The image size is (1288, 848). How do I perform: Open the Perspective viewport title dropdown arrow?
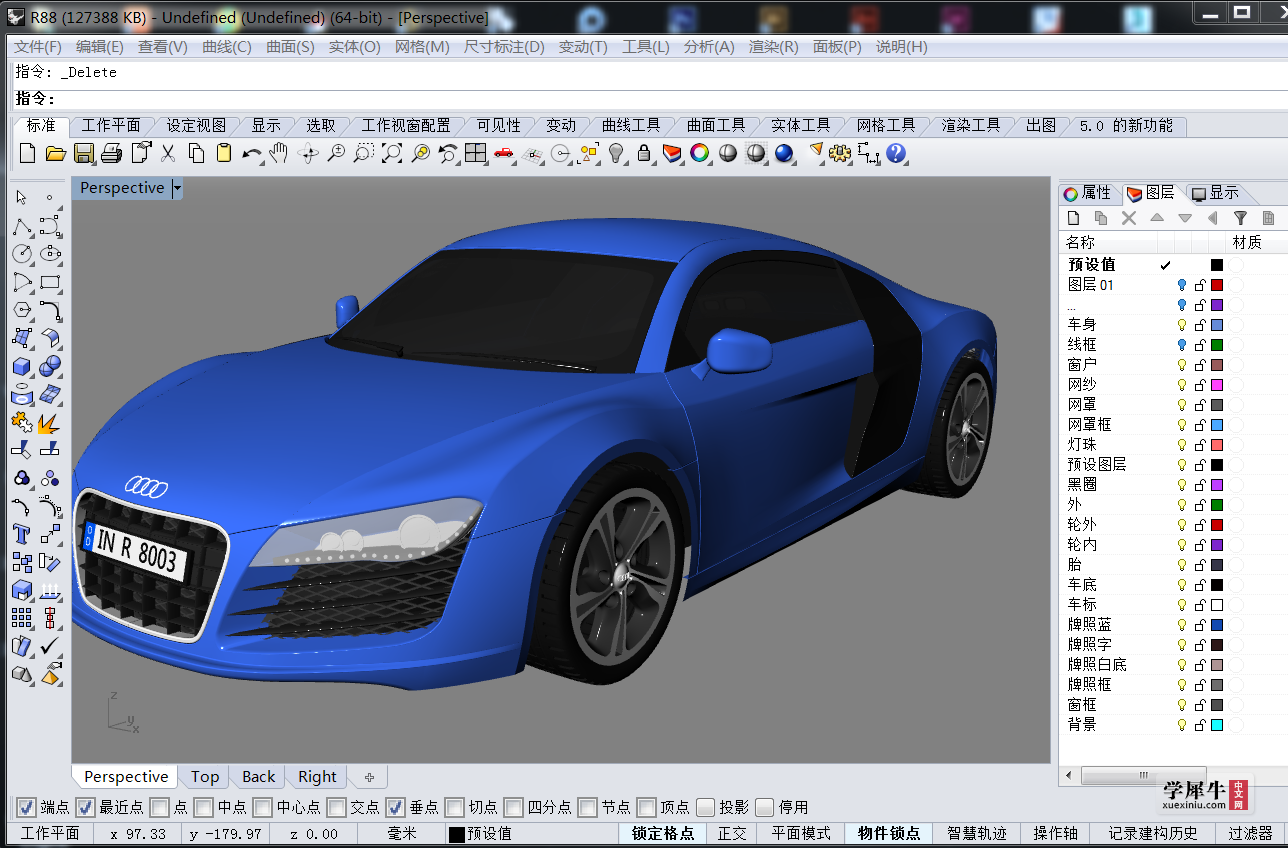click(177, 188)
